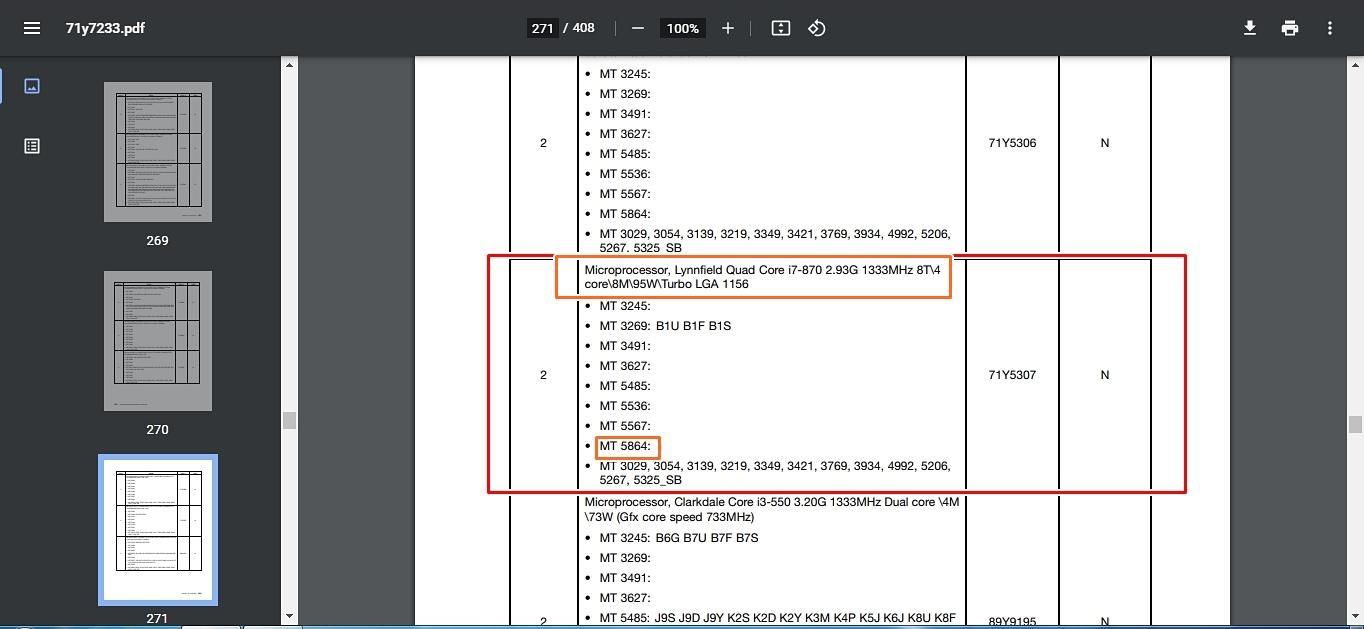Click 'MT 5485: J9S J9D J9Y' line

point(778,618)
